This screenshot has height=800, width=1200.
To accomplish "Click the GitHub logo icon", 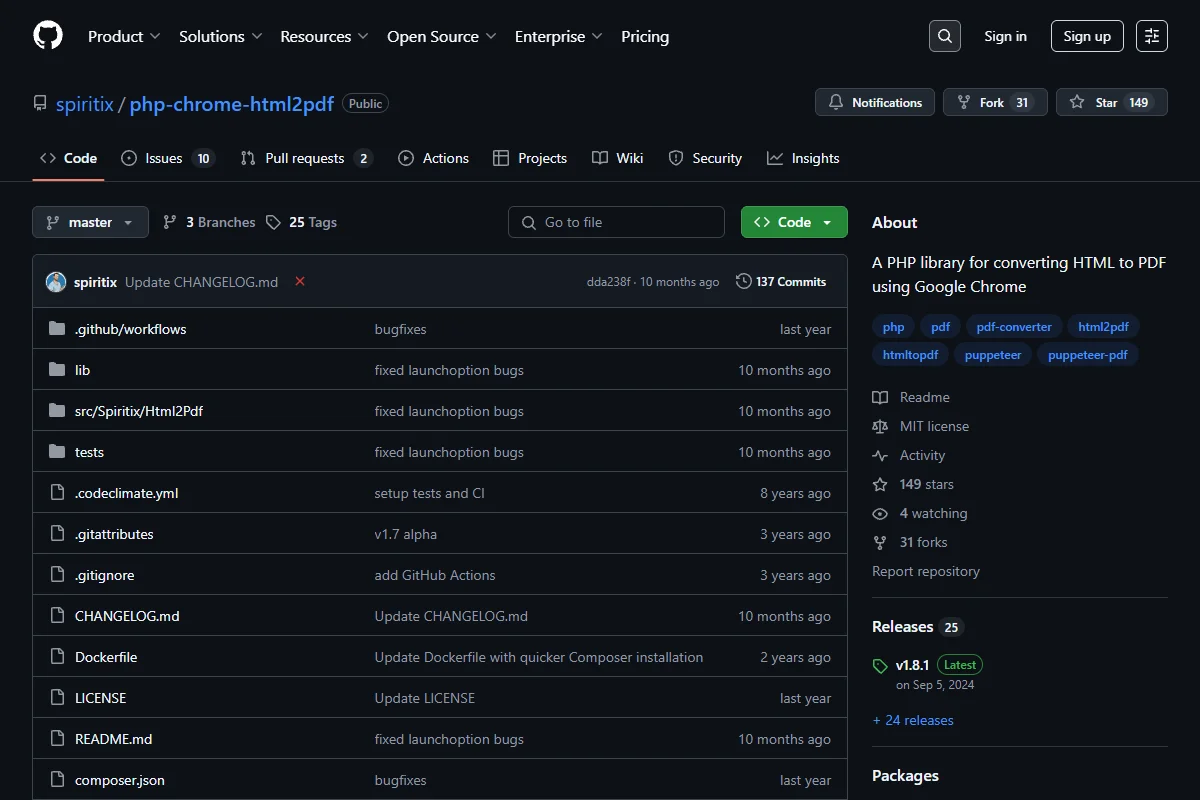I will click(48, 36).
